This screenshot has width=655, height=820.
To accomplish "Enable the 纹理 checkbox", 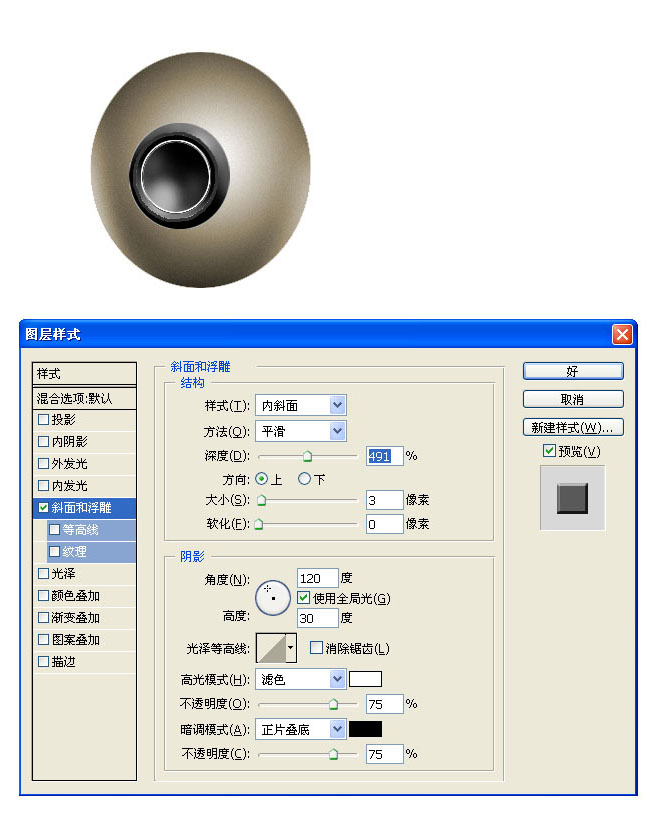I will point(54,552).
